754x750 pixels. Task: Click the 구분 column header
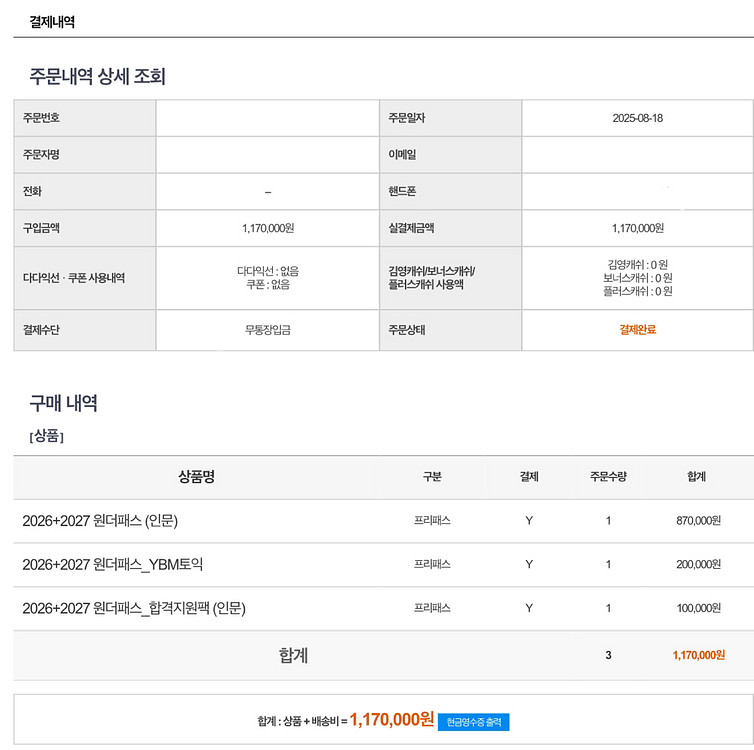coord(432,478)
